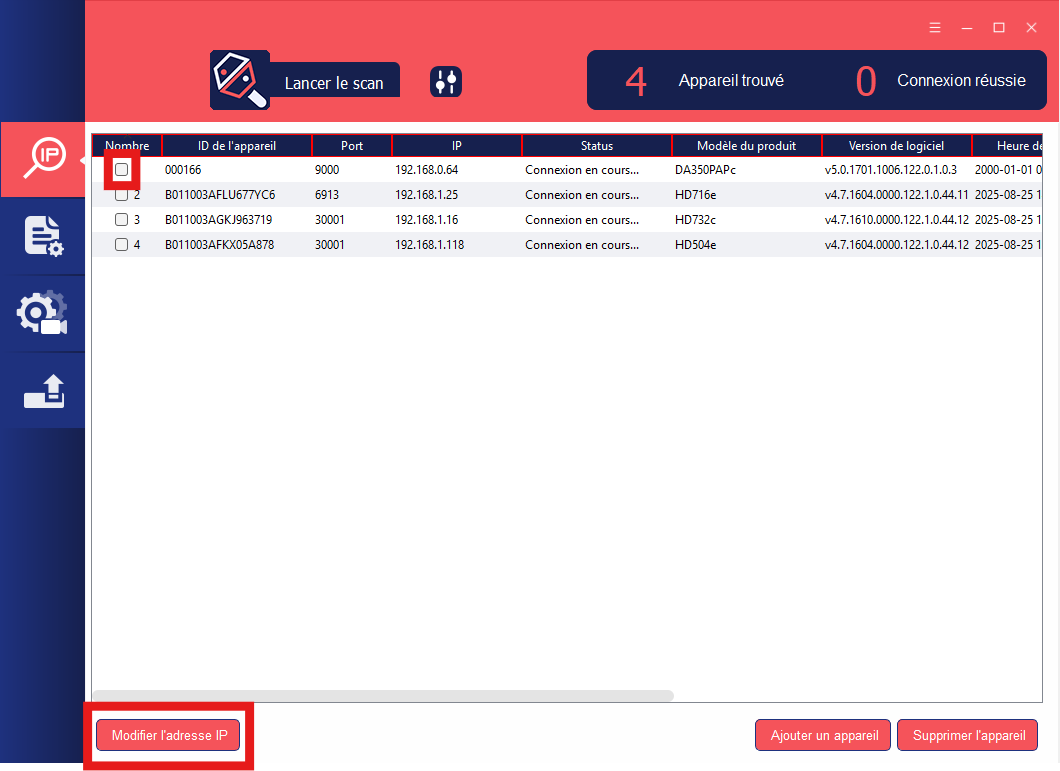Click device ID 000166
Screen dimensions: 1060x771
[183, 170]
